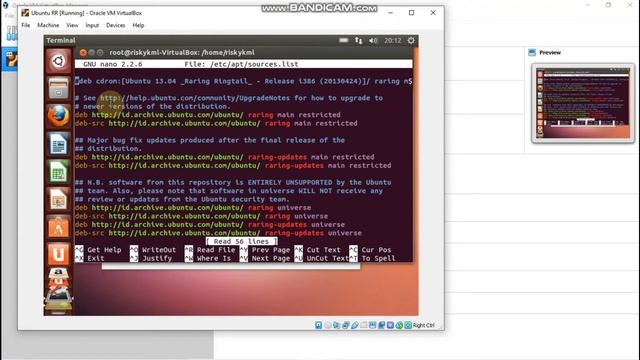The image size is (640, 360).
Task: Click the ^Y Prev Page shortcut
Action: (x=265, y=250)
